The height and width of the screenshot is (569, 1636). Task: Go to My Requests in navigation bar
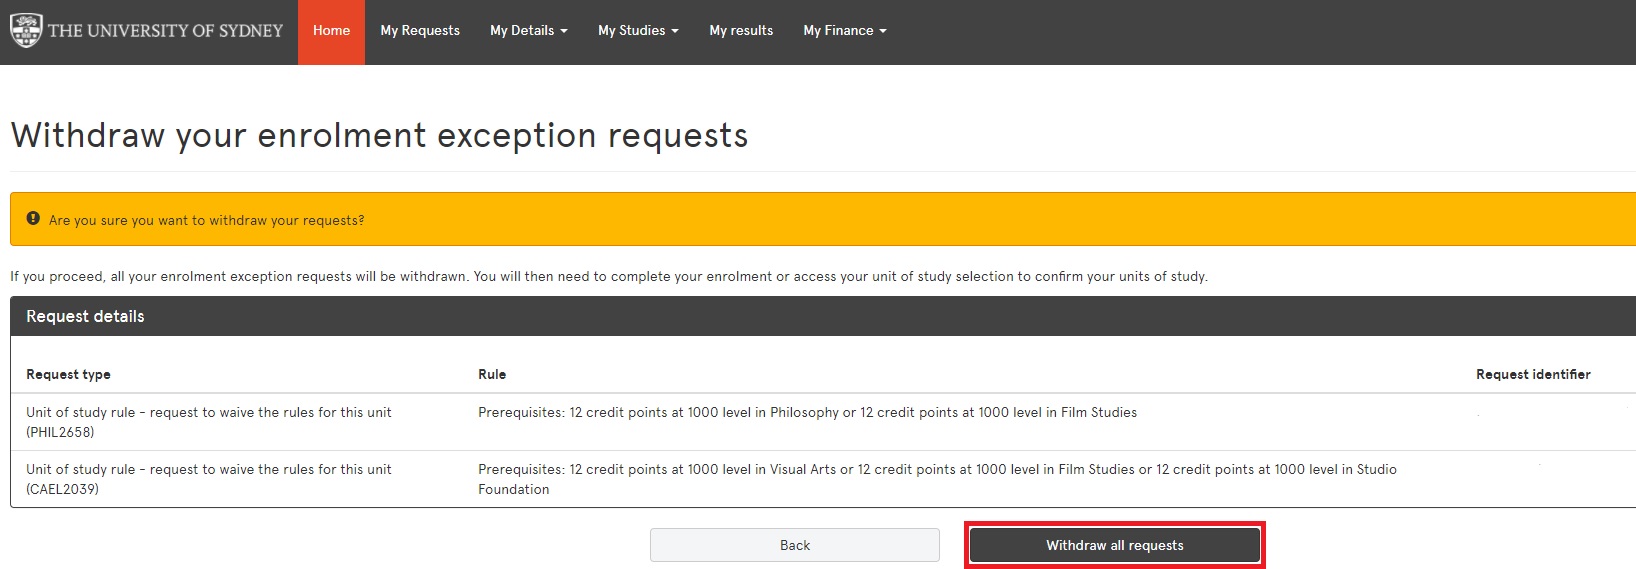[x=420, y=31]
